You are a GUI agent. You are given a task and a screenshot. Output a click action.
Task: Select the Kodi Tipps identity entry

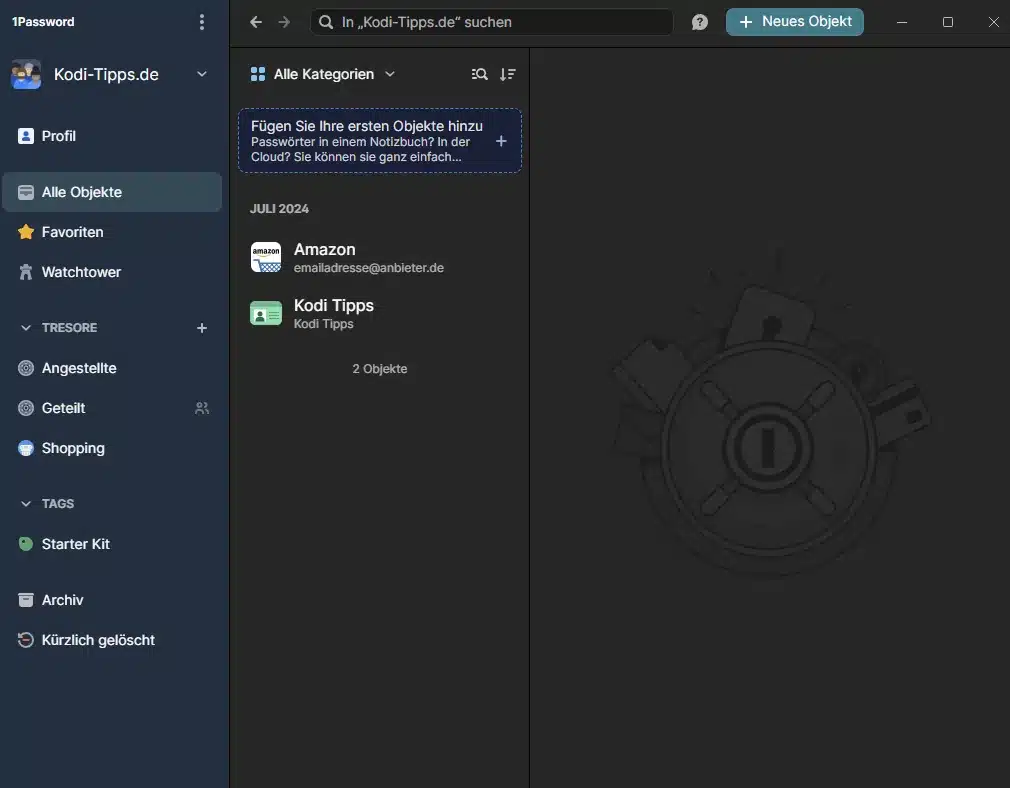pos(380,314)
